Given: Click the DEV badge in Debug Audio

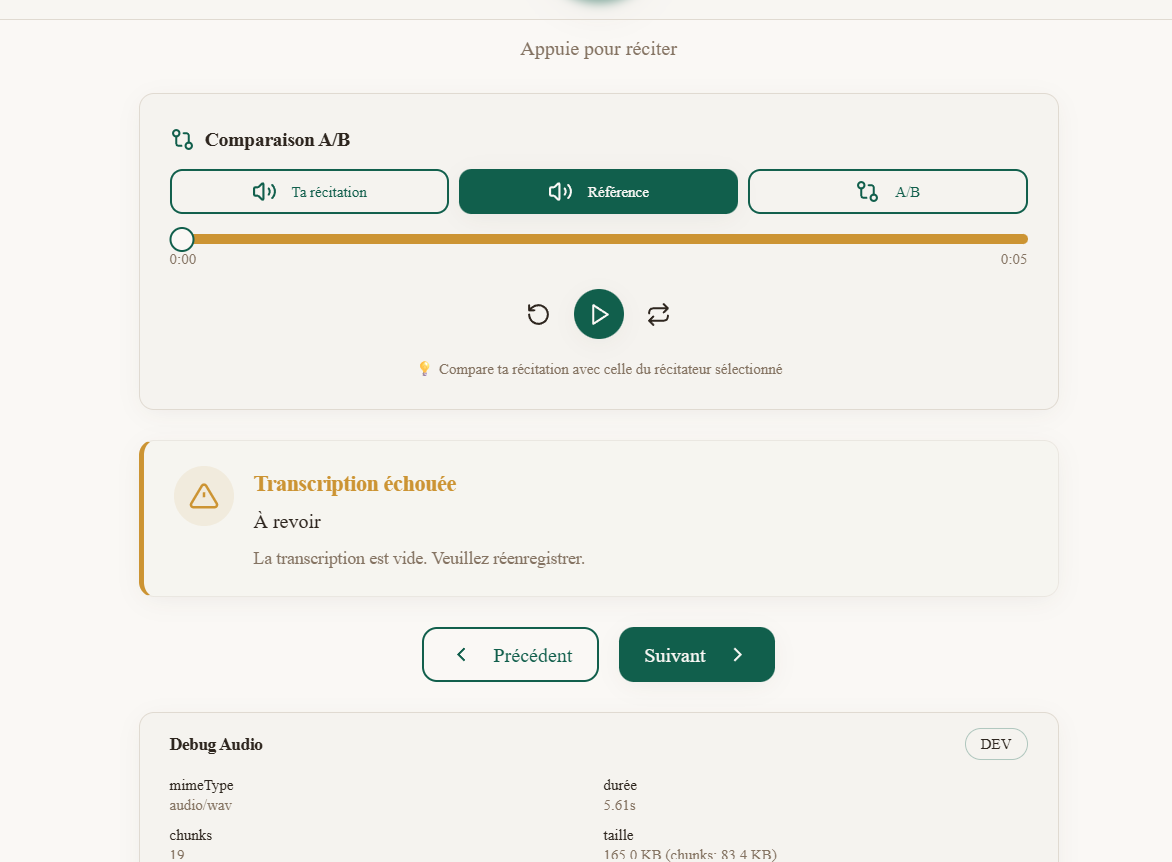Looking at the screenshot, I should (x=995, y=744).
